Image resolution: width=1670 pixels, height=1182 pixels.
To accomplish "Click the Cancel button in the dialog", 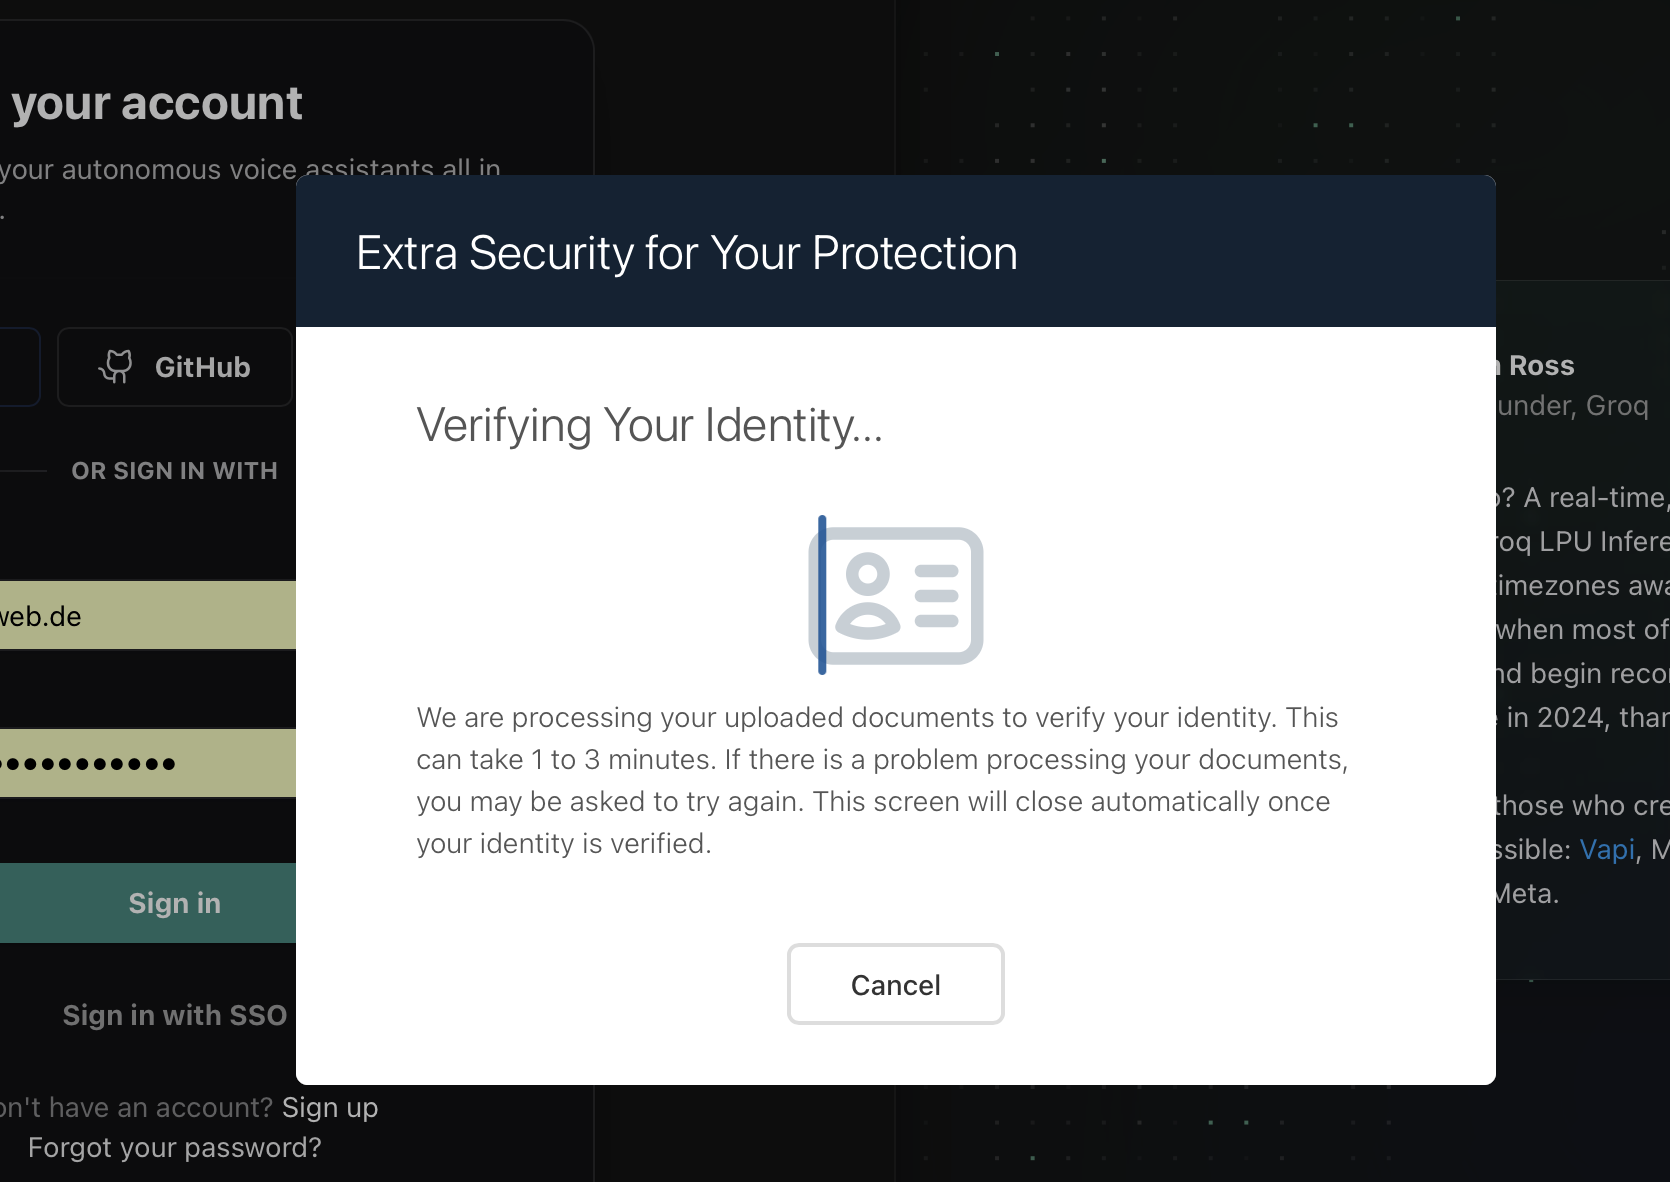I will click(x=895, y=984).
